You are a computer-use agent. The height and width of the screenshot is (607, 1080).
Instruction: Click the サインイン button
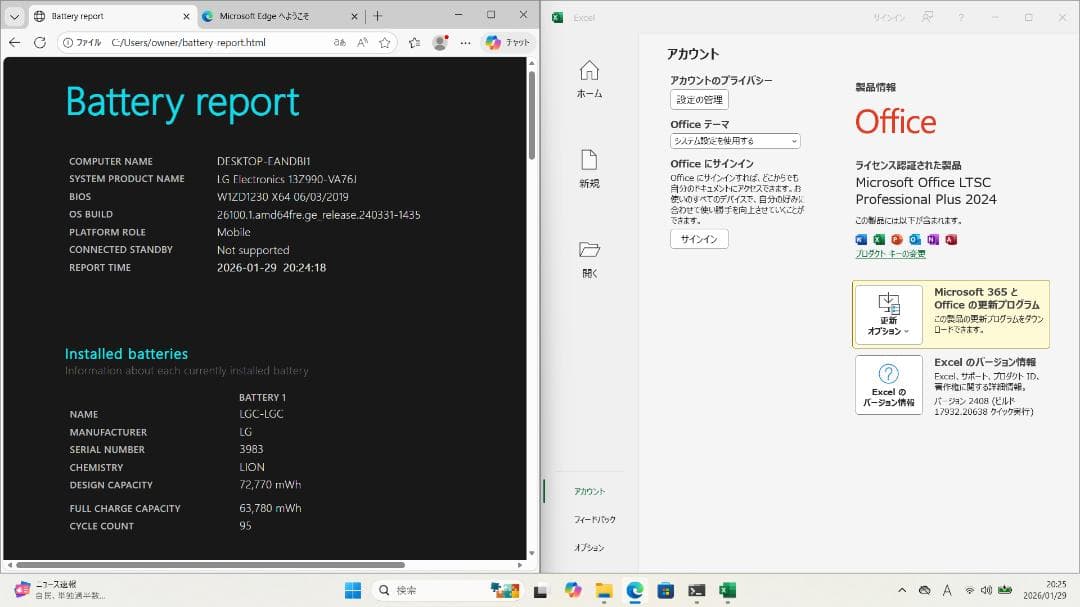(x=698, y=238)
